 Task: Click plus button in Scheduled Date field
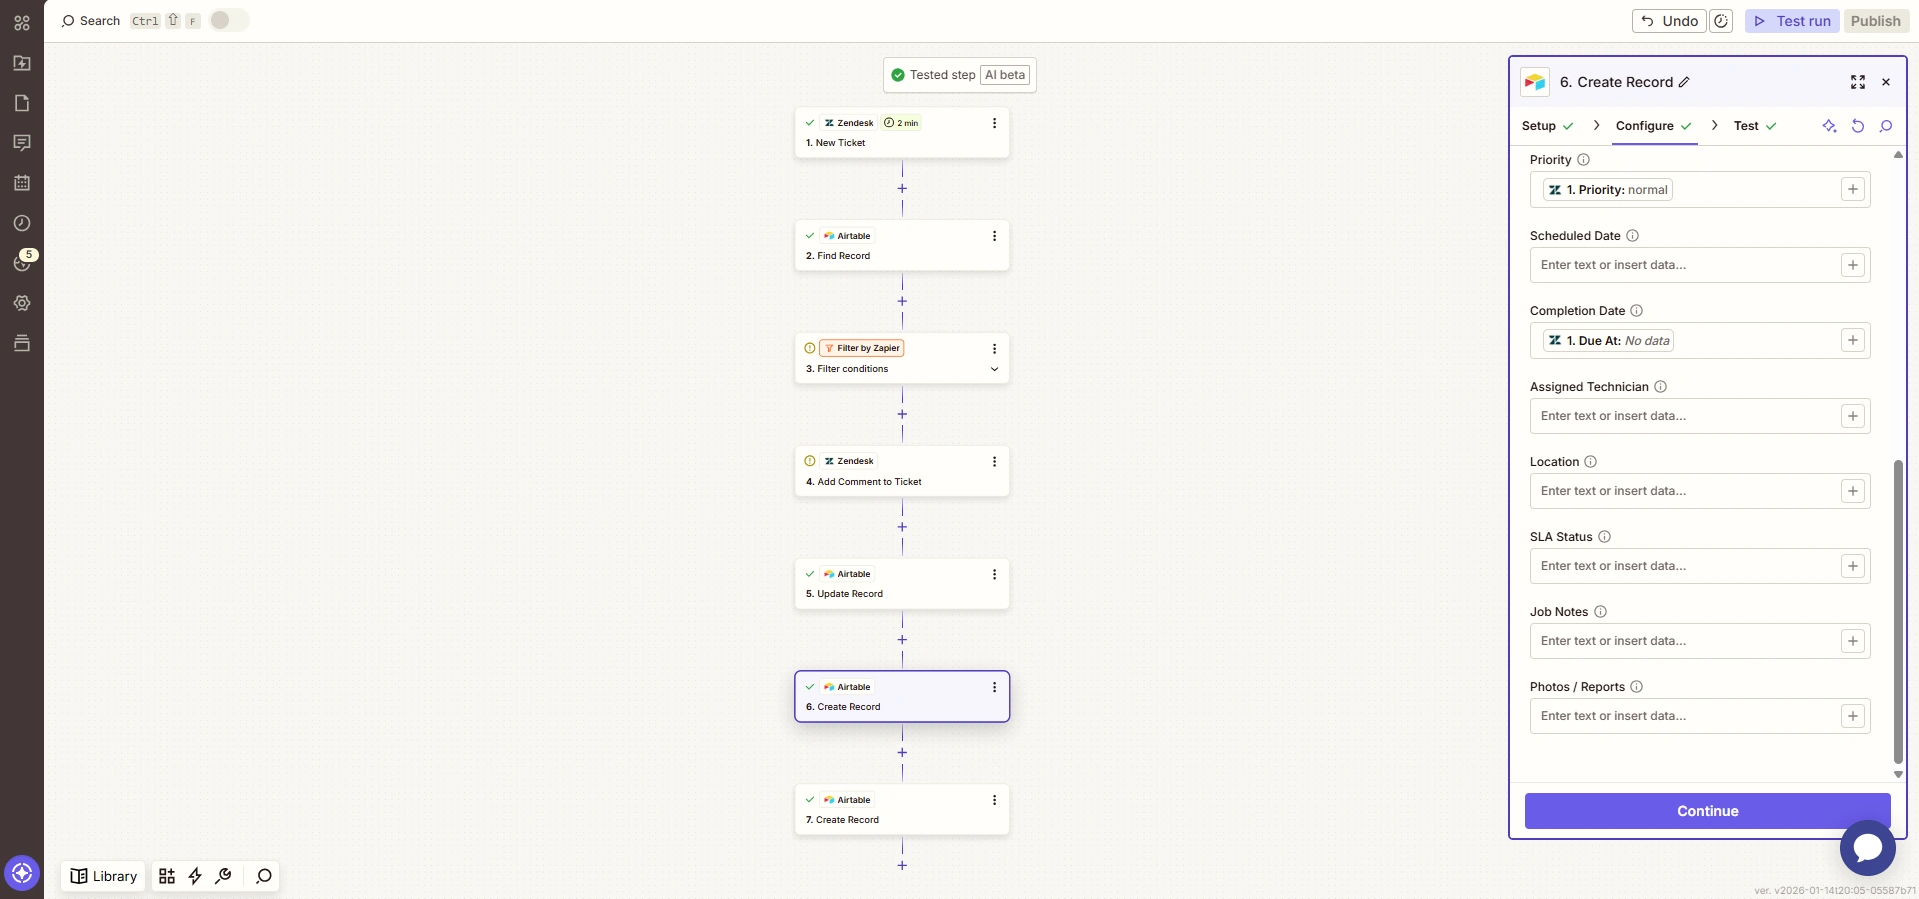click(1853, 265)
